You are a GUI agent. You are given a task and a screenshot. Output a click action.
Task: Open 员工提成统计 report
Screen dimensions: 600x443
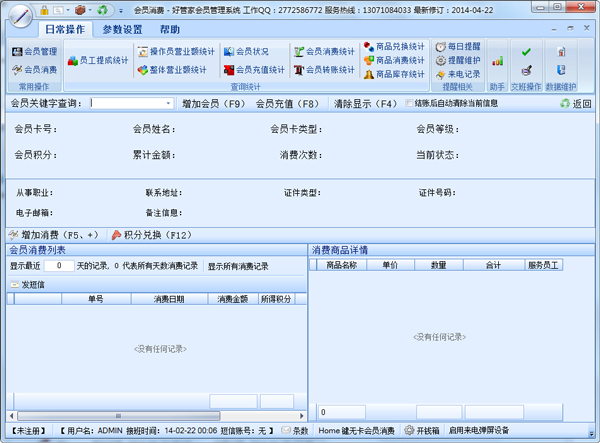point(98,60)
